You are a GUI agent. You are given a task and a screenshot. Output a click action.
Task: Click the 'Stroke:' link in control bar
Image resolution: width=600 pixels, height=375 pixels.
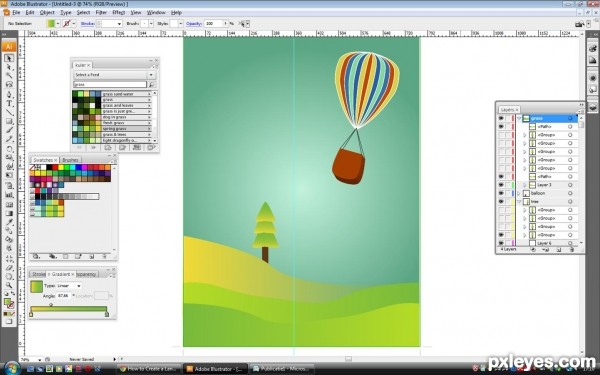click(x=88, y=24)
